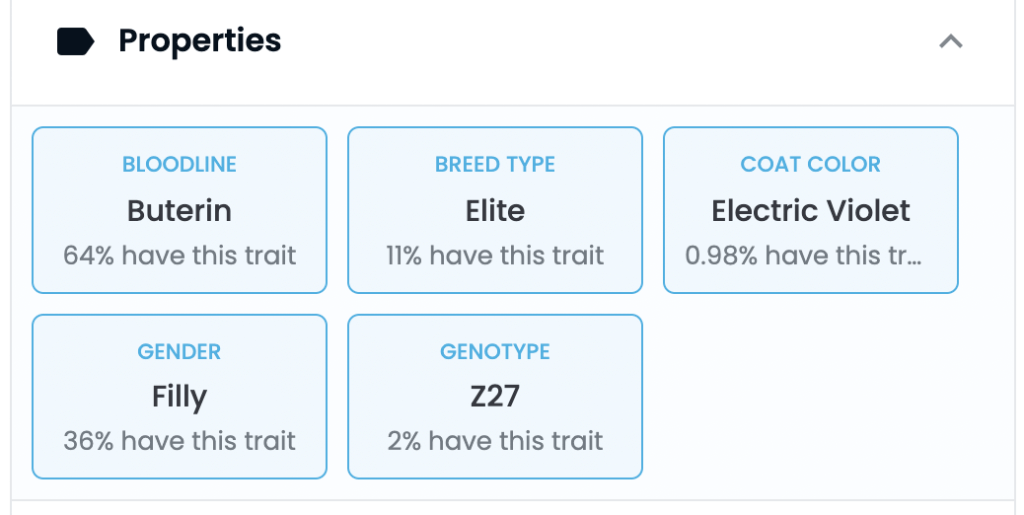Select the Z27 genotype value

(x=495, y=397)
